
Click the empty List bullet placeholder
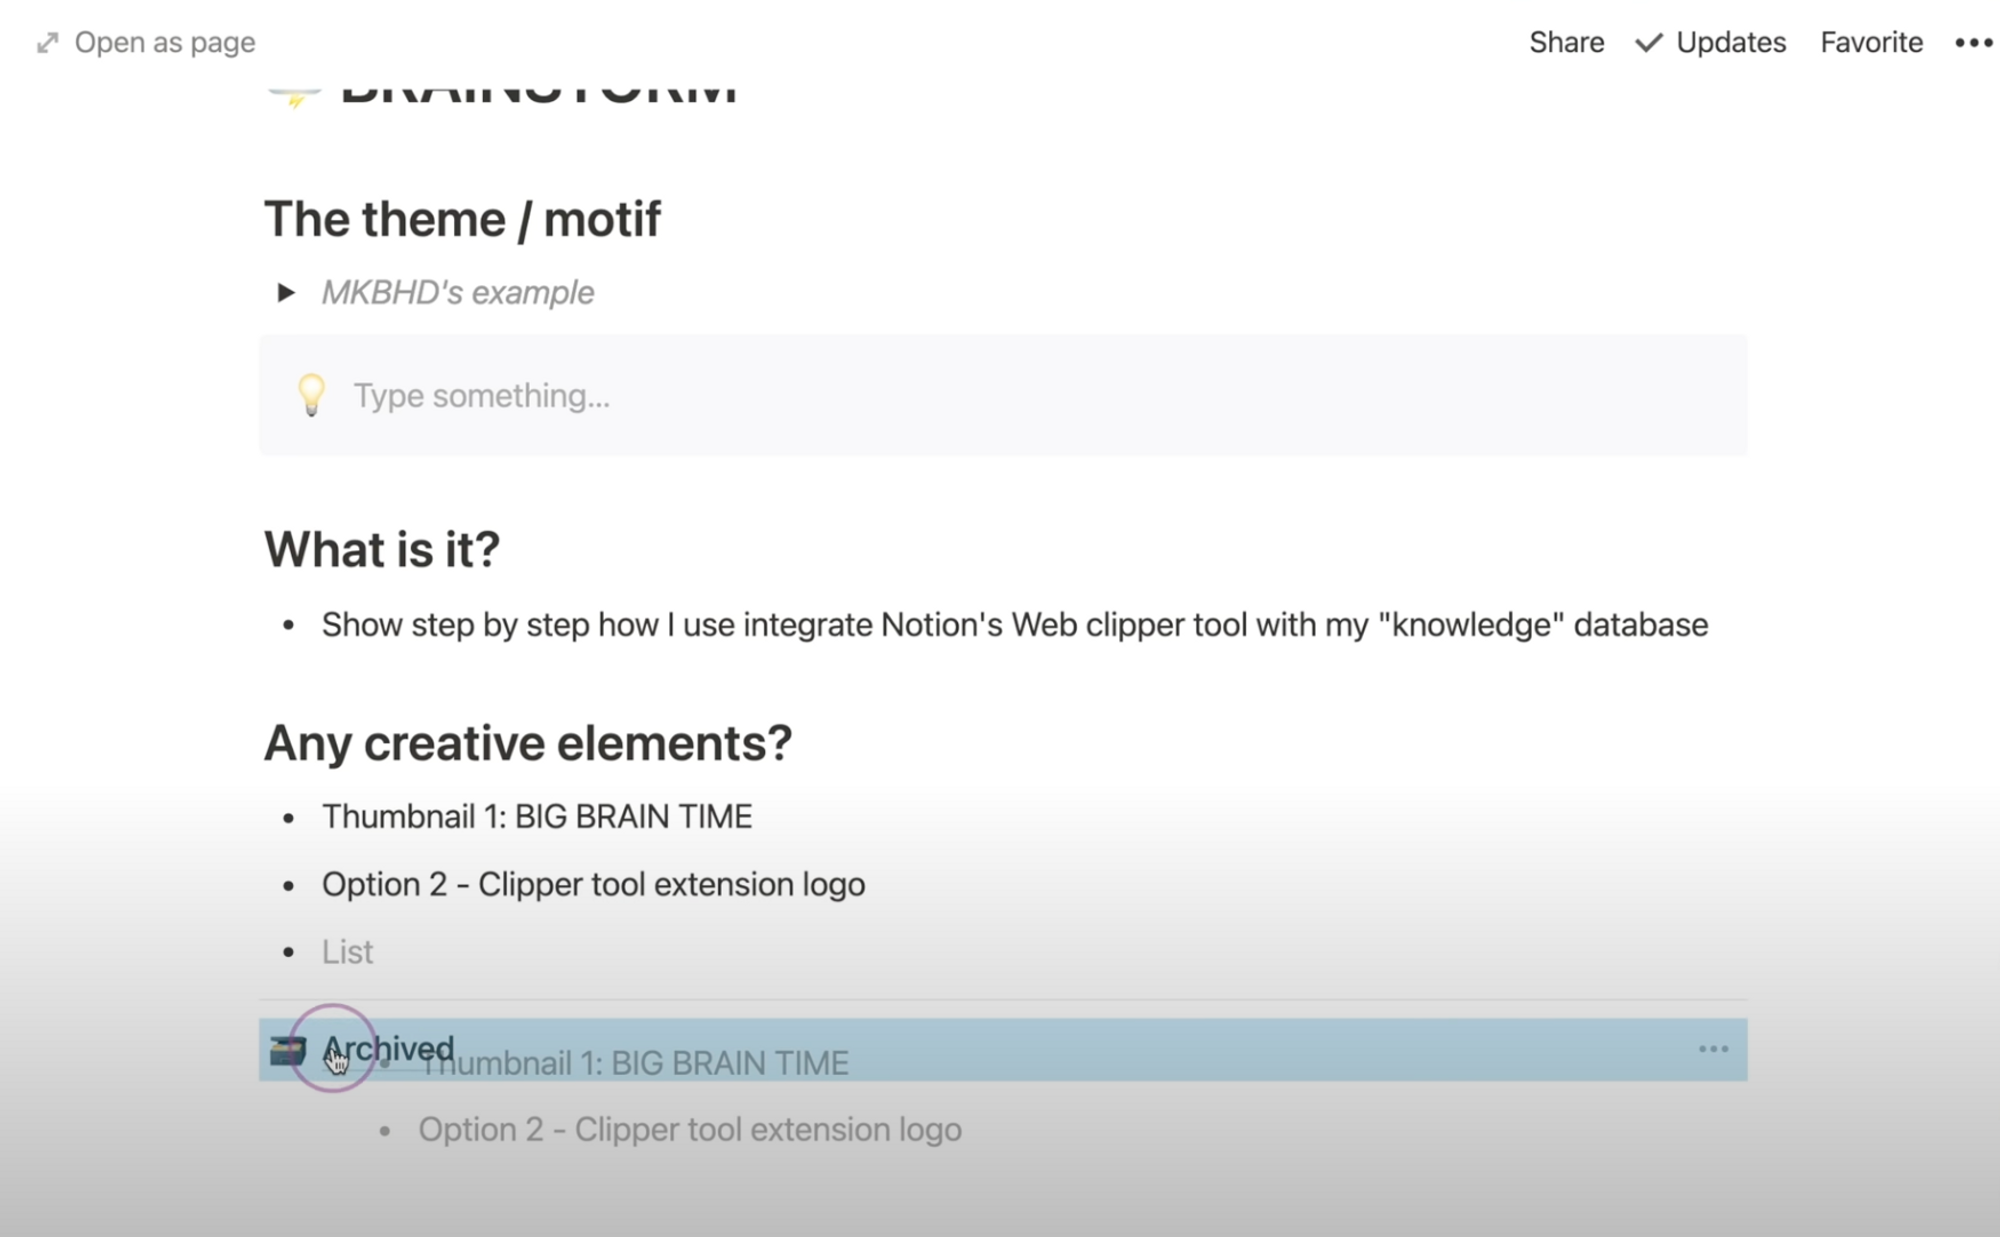347,952
